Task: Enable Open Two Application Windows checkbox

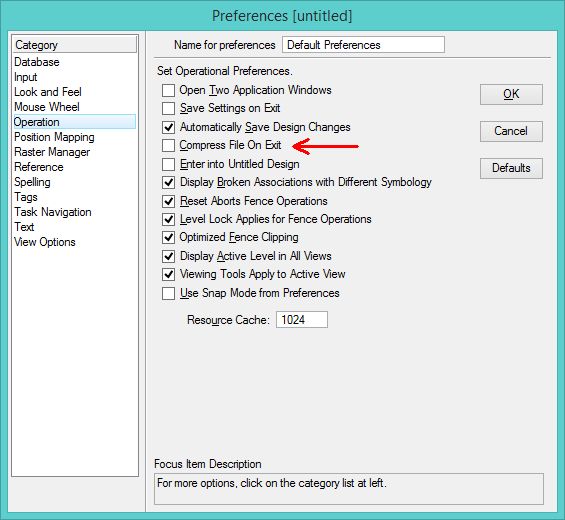Action: tap(168, 90)
